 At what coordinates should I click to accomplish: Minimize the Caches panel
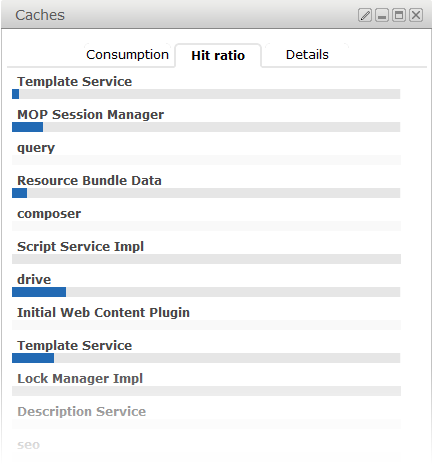point(382,15)
